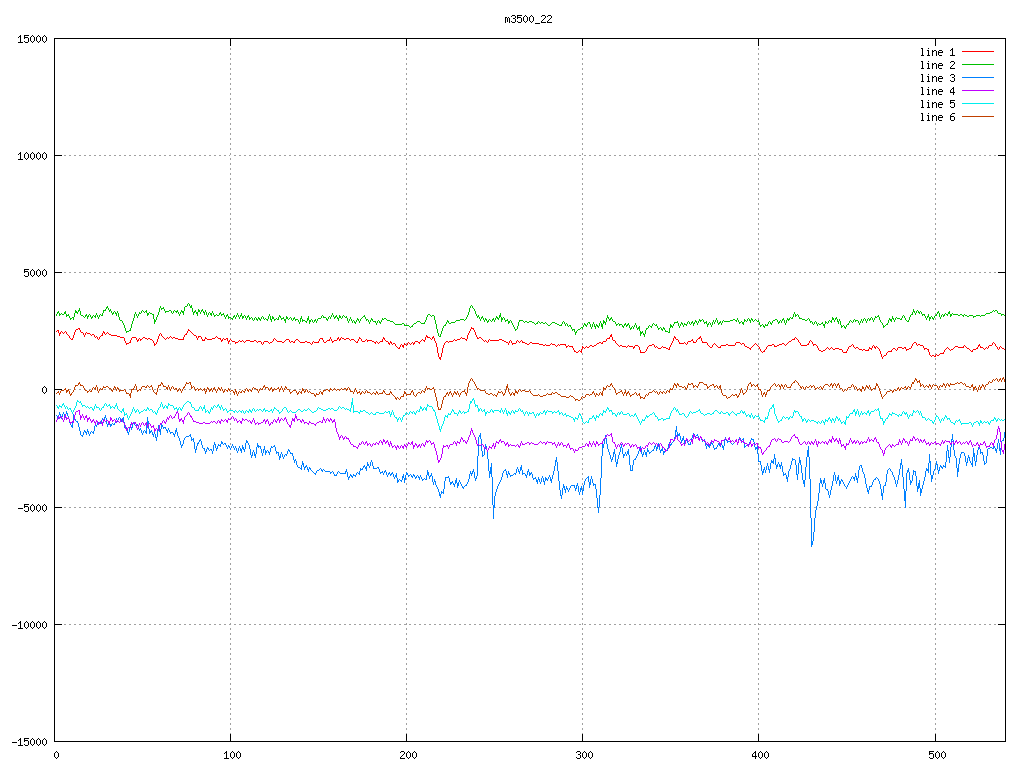
Task: Click the red line 1 legend sample
Action: point(978,52)
